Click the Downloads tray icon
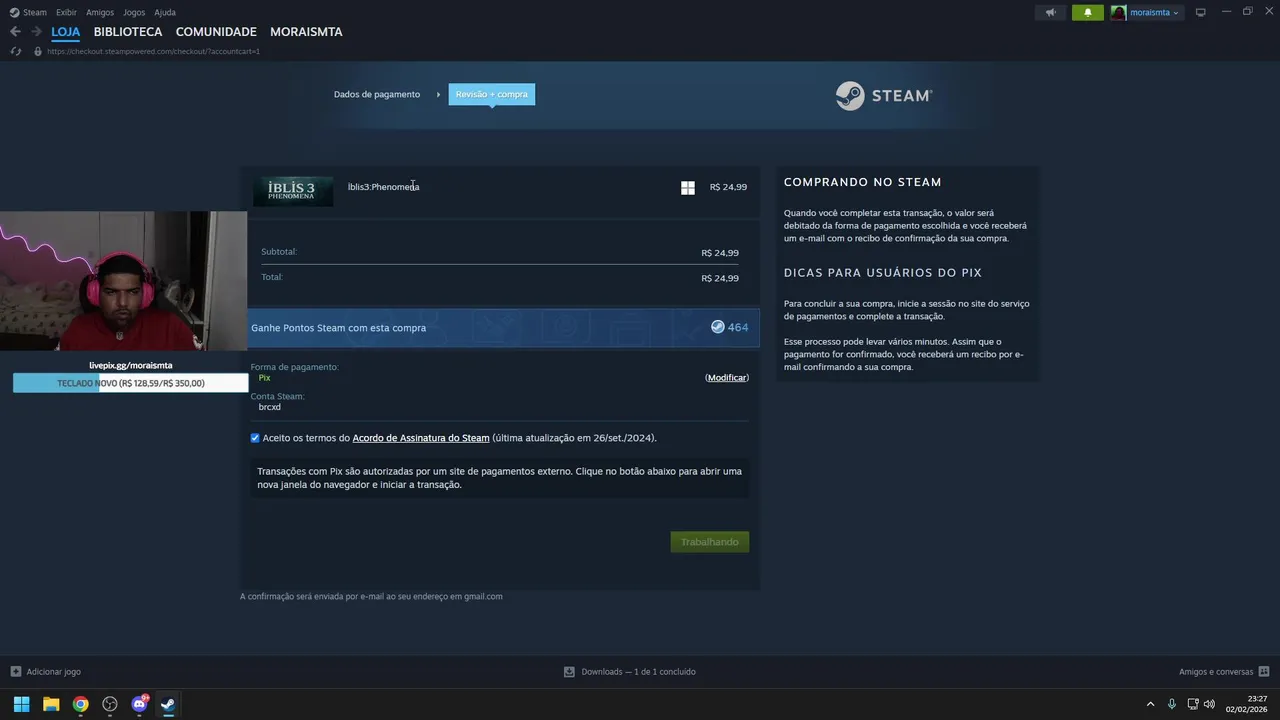 click(569, 672)
